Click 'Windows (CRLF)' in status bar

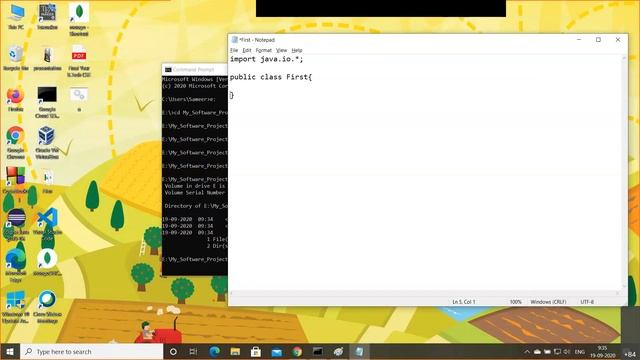click(x=548, y=302)
